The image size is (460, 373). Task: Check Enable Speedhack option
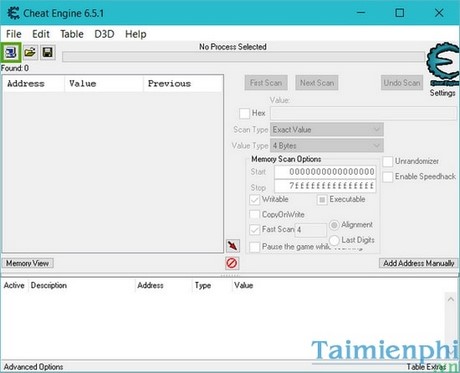(x=388, y=177)
